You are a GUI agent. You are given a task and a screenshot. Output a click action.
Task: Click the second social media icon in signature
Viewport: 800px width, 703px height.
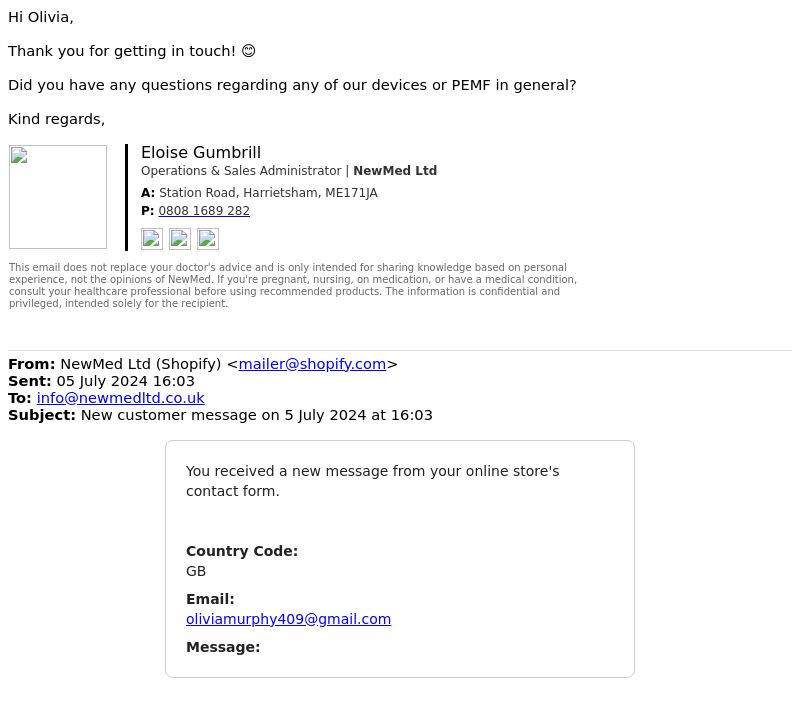tap(180, 239)
